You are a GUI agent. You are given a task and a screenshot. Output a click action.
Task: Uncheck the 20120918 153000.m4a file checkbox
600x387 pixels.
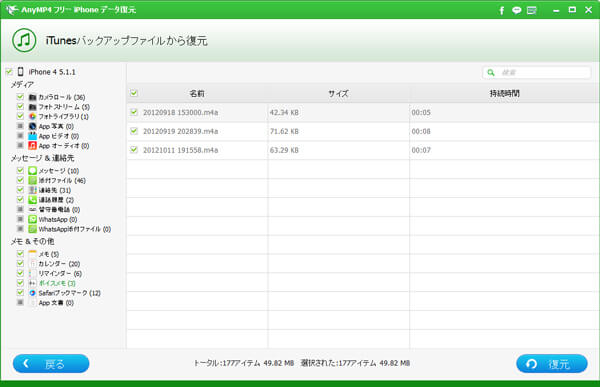click(134, 112)
